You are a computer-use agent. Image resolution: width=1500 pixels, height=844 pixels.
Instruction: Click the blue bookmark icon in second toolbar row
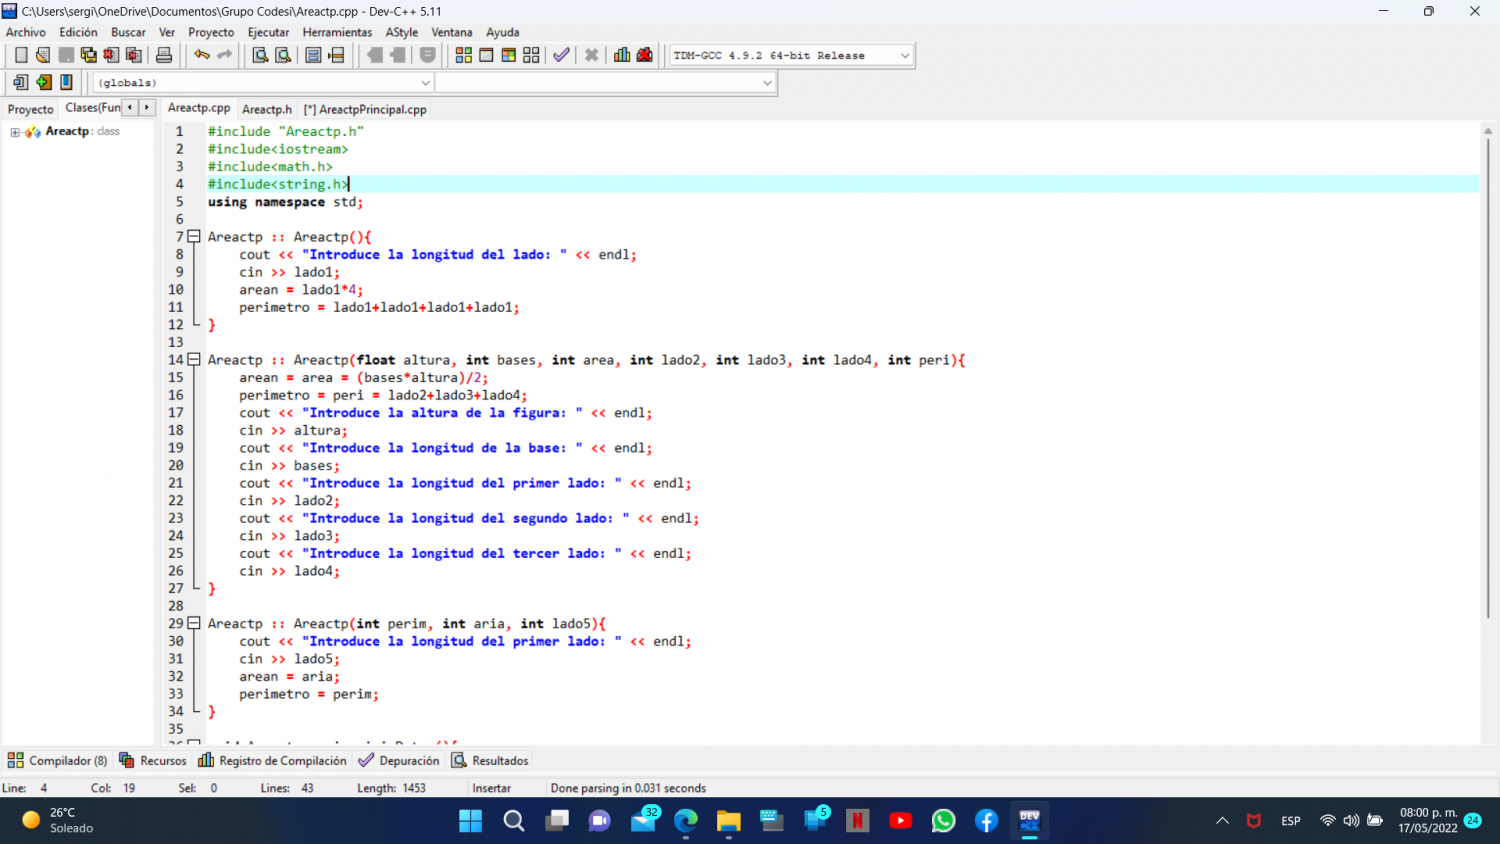coord(66,82)
